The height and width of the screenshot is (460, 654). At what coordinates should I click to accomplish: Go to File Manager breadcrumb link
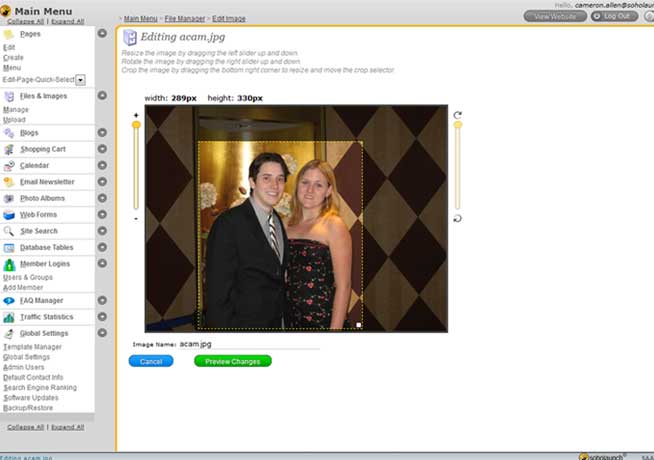(x=188, y=18)
